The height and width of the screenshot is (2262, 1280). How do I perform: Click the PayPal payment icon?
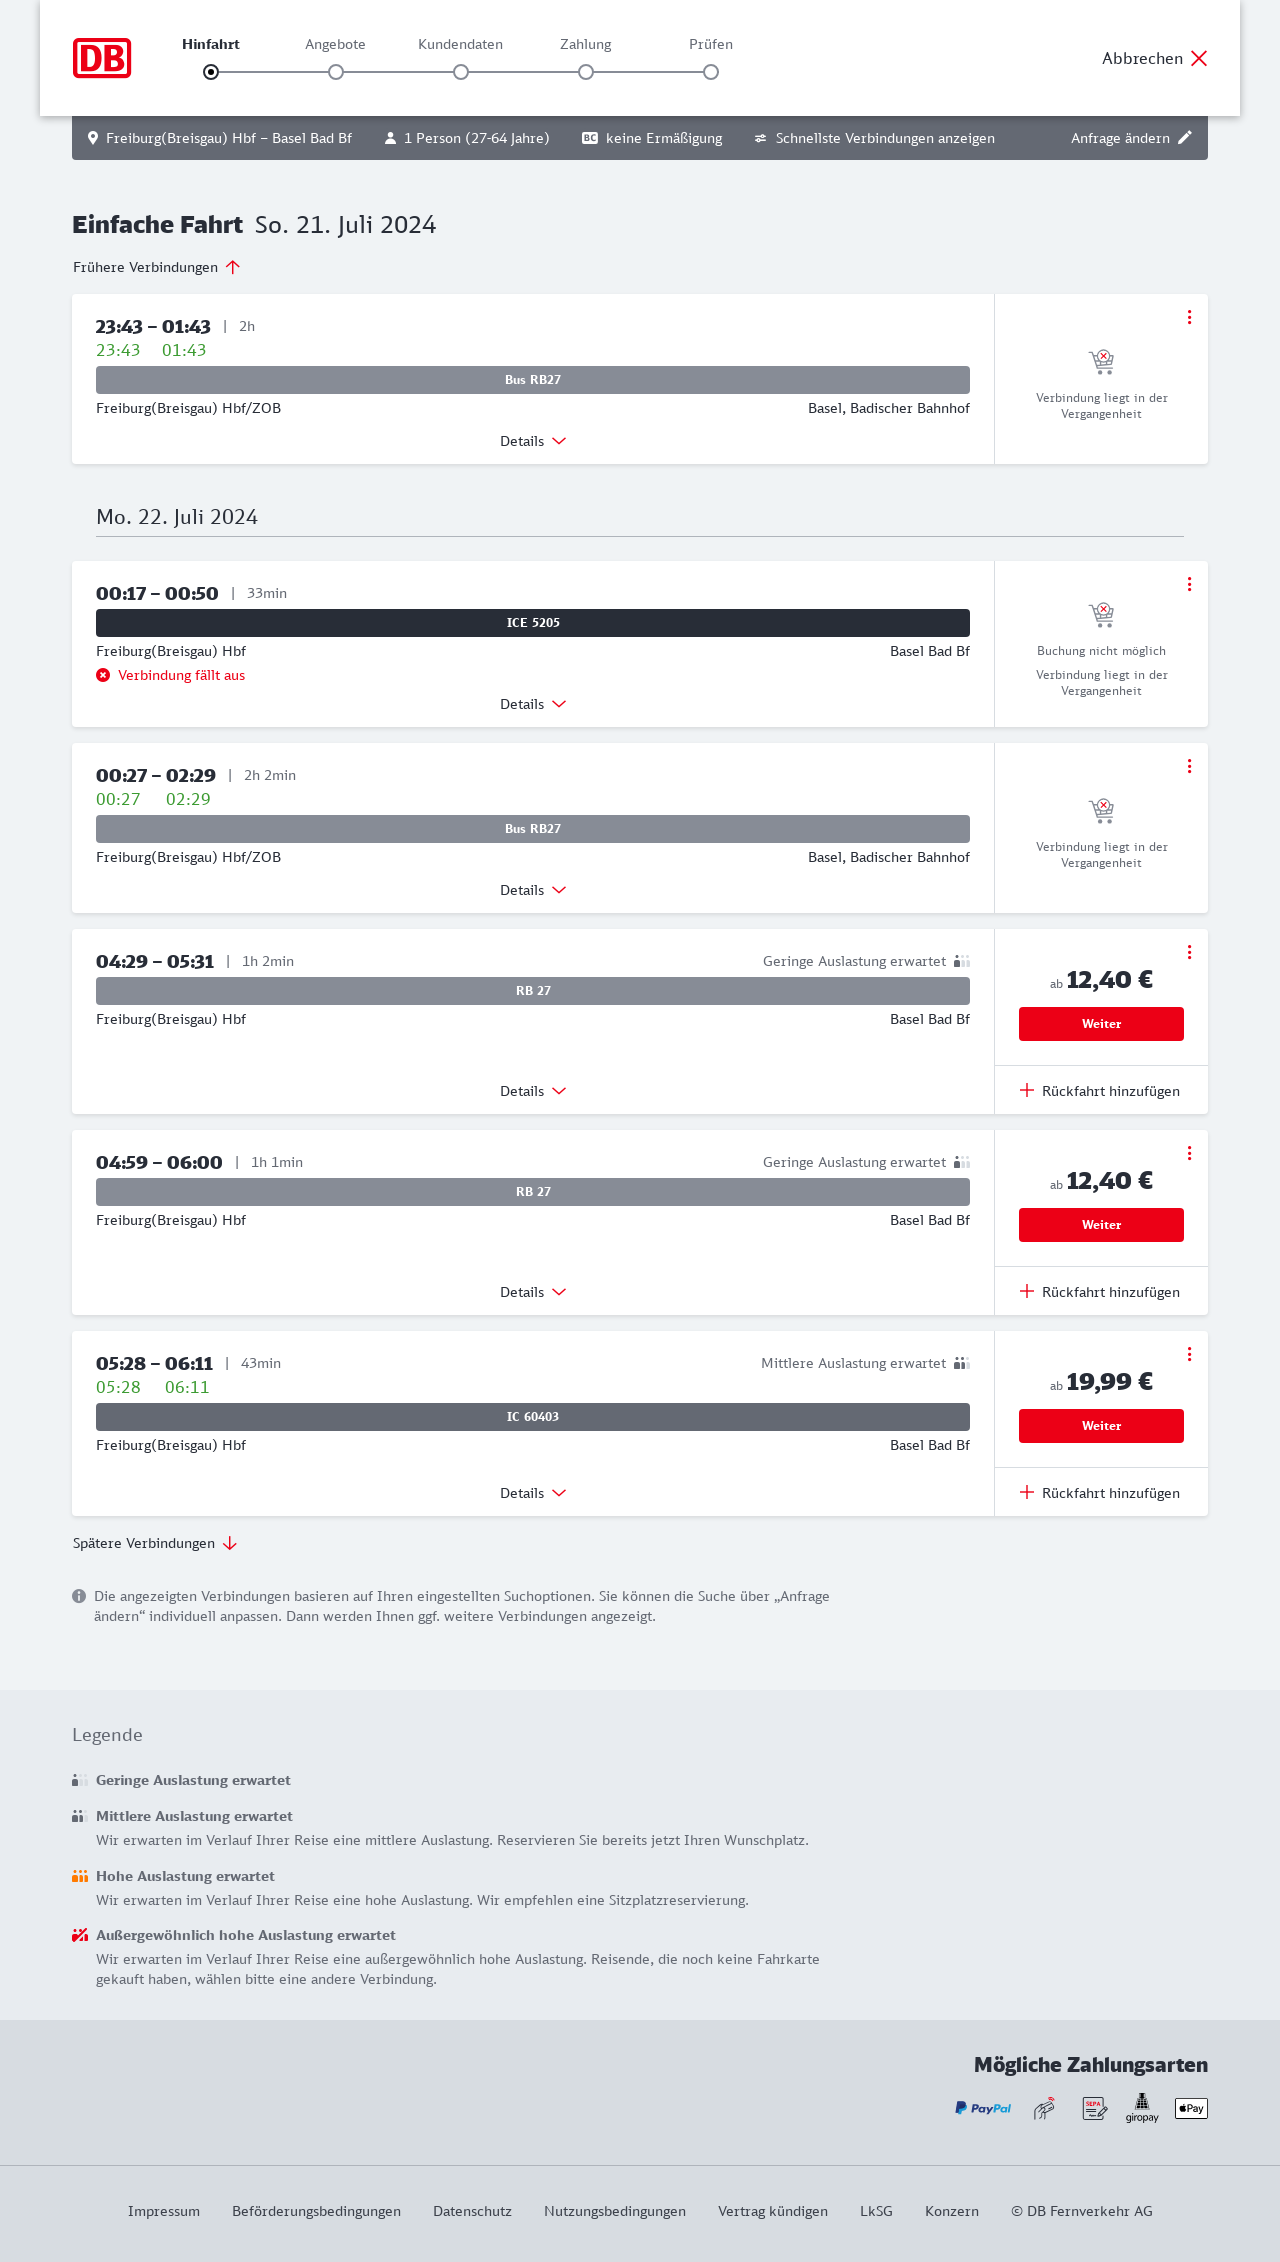[x=983, y=2108]
